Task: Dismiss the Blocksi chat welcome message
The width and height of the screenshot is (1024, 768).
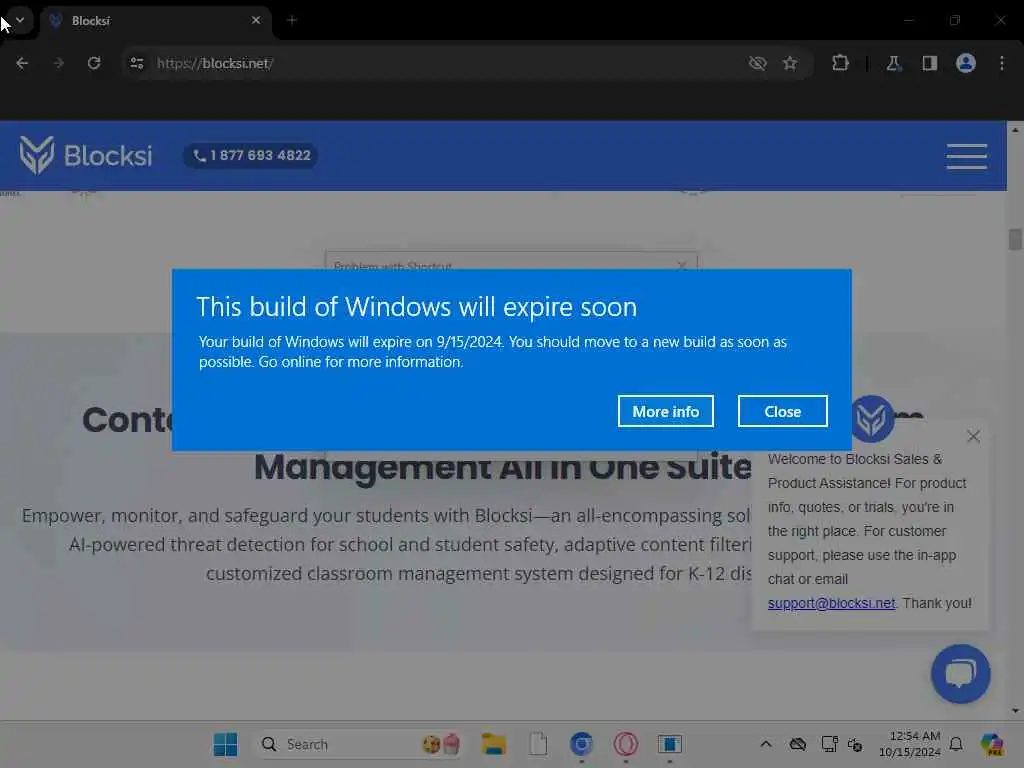Action: pyautogui.click(x=973, y=436)
